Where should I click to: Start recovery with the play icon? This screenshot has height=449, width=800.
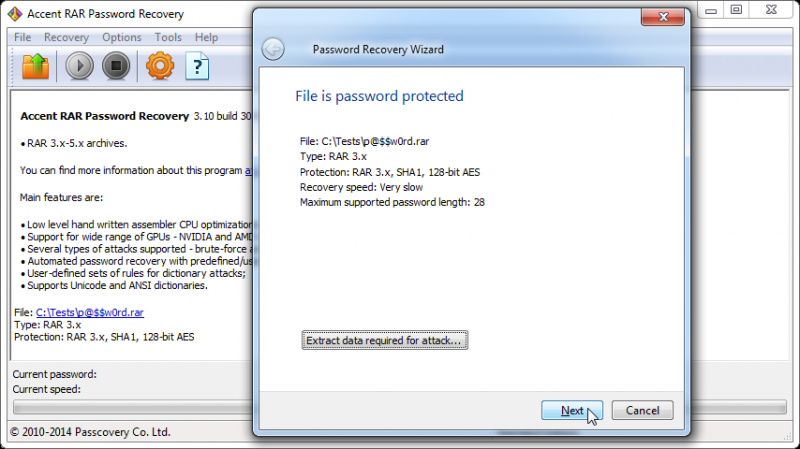79,66
